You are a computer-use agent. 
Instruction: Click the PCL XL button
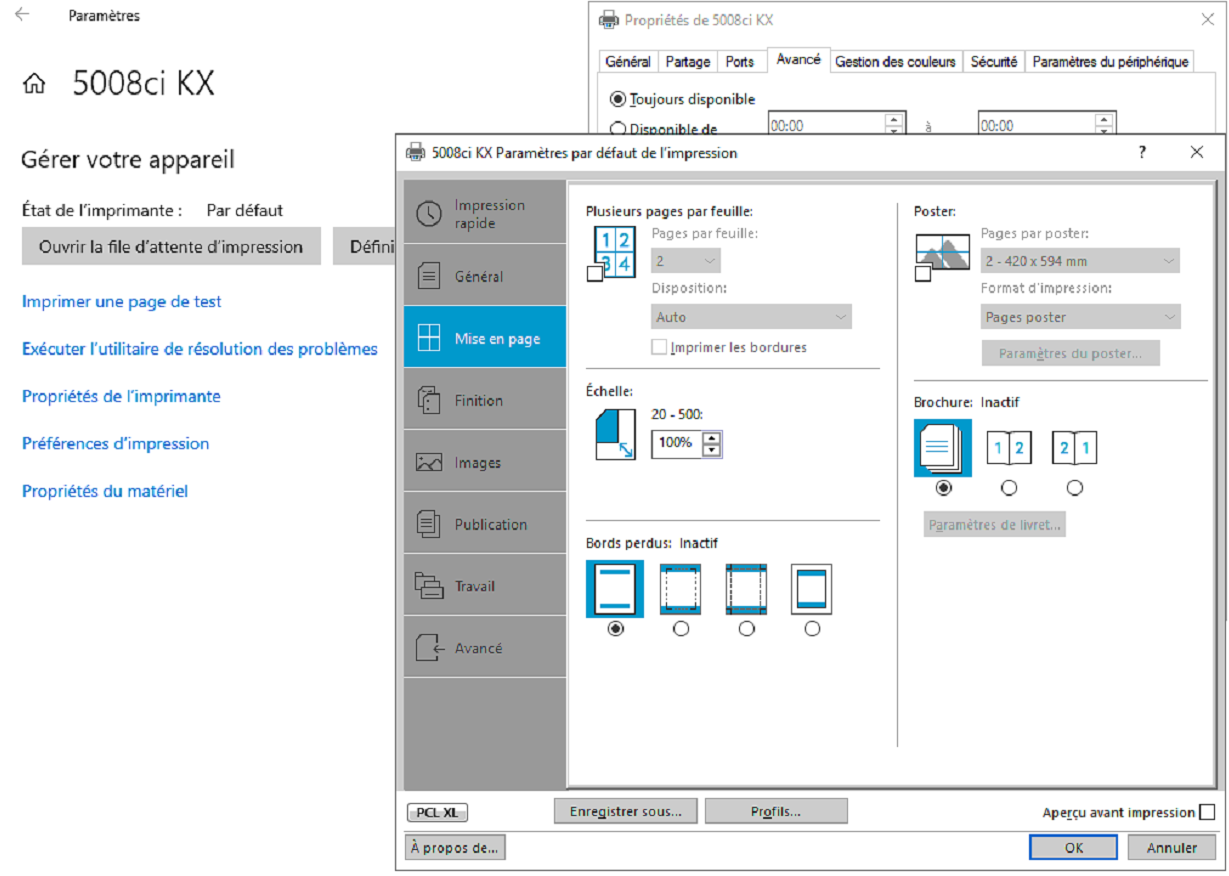point(437,813)
